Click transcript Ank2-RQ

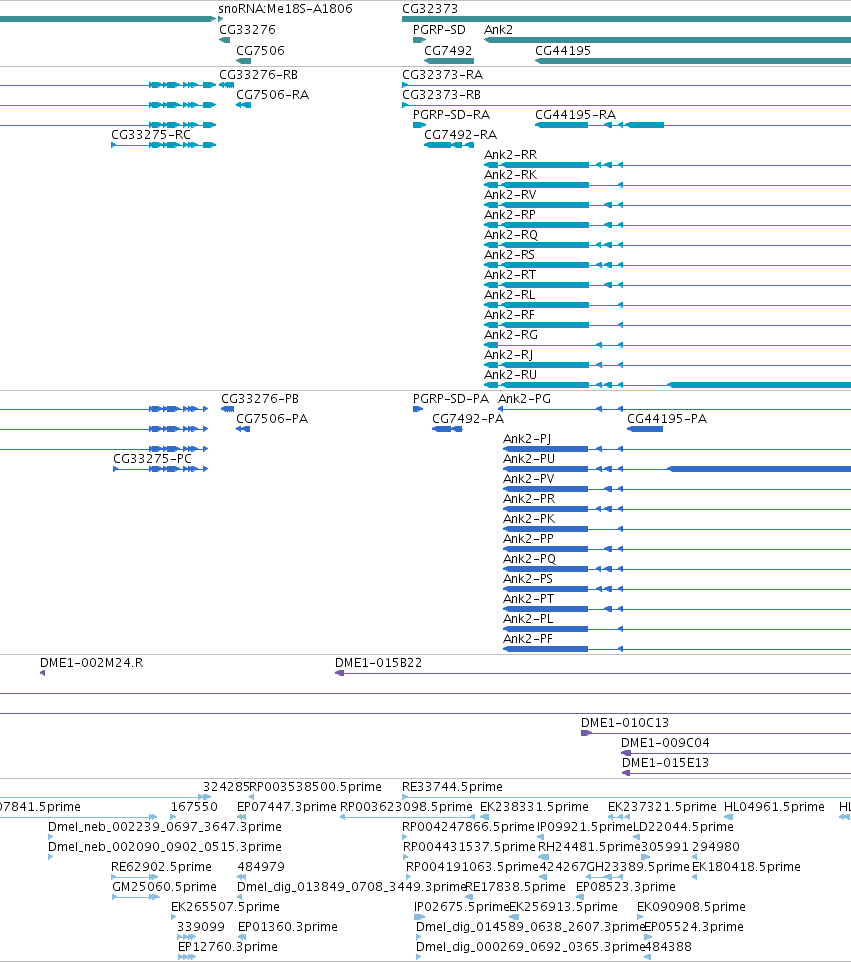pyautogui.click(x=511, y=234)
